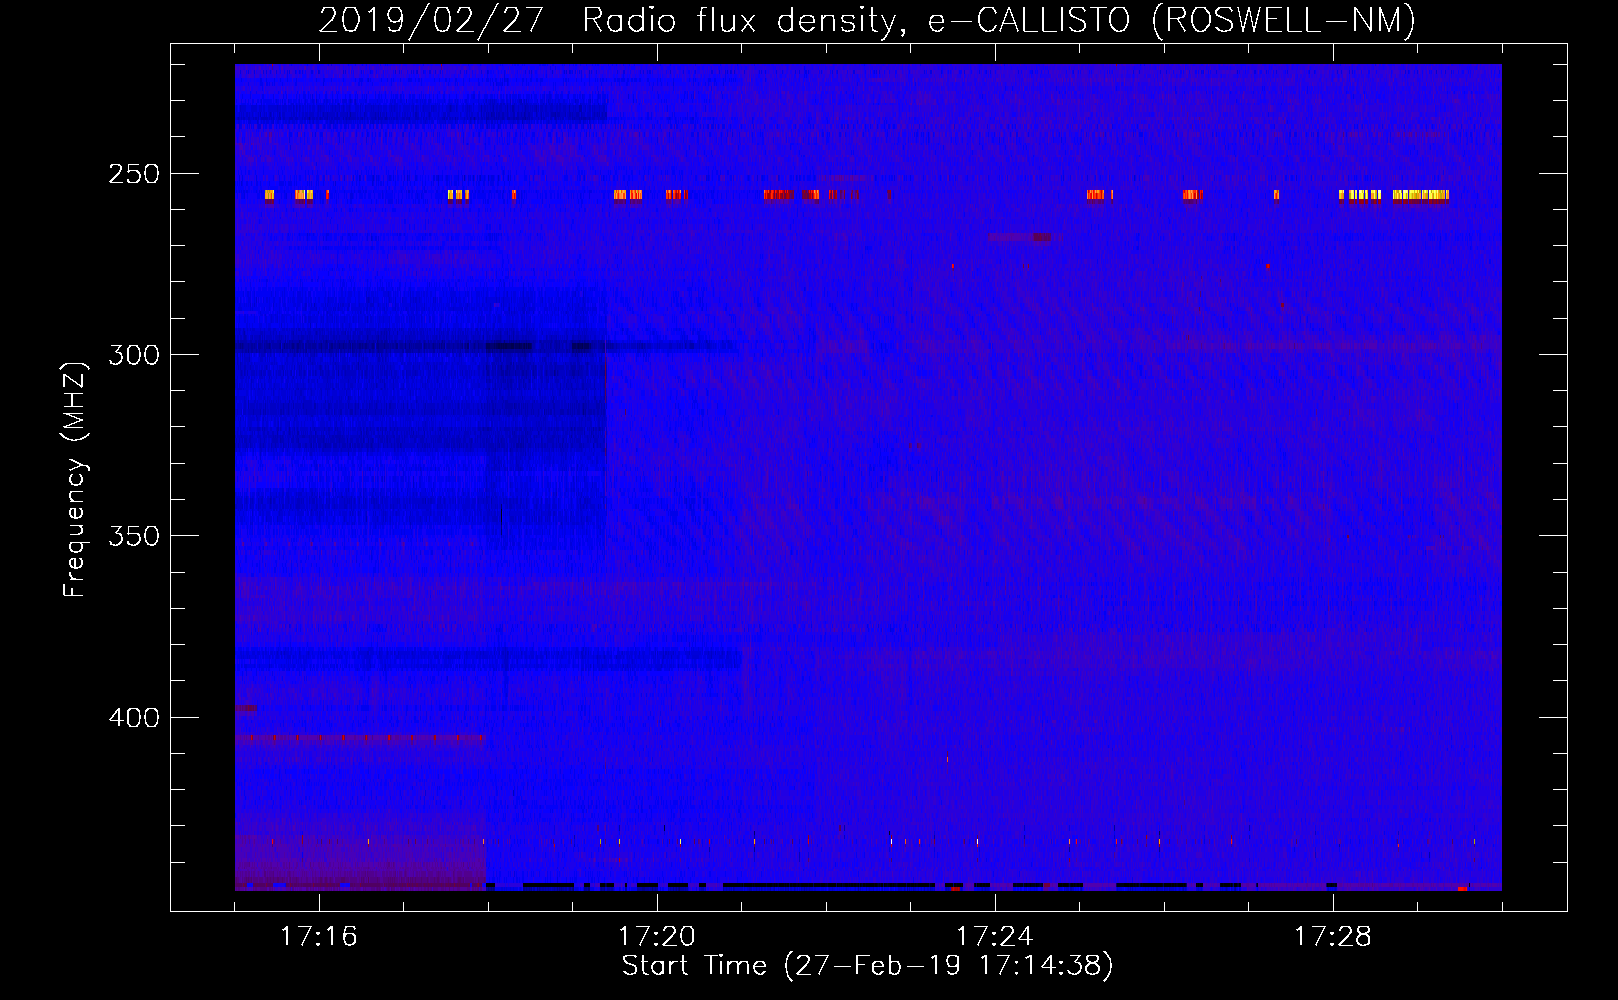Screen dimensions: 1618x1000
Task: Click the "Frequency (MHZ)" axis label
Action: (74, 480)
